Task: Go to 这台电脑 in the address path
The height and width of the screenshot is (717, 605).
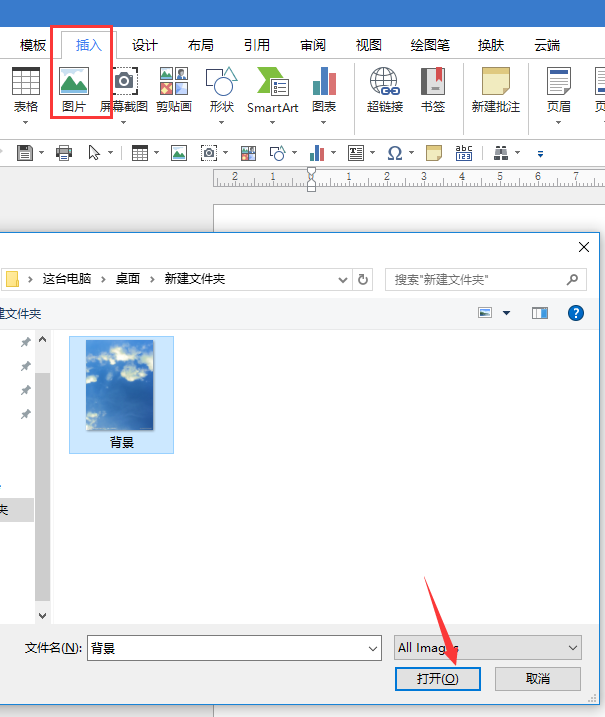Action: pos(67,279)
